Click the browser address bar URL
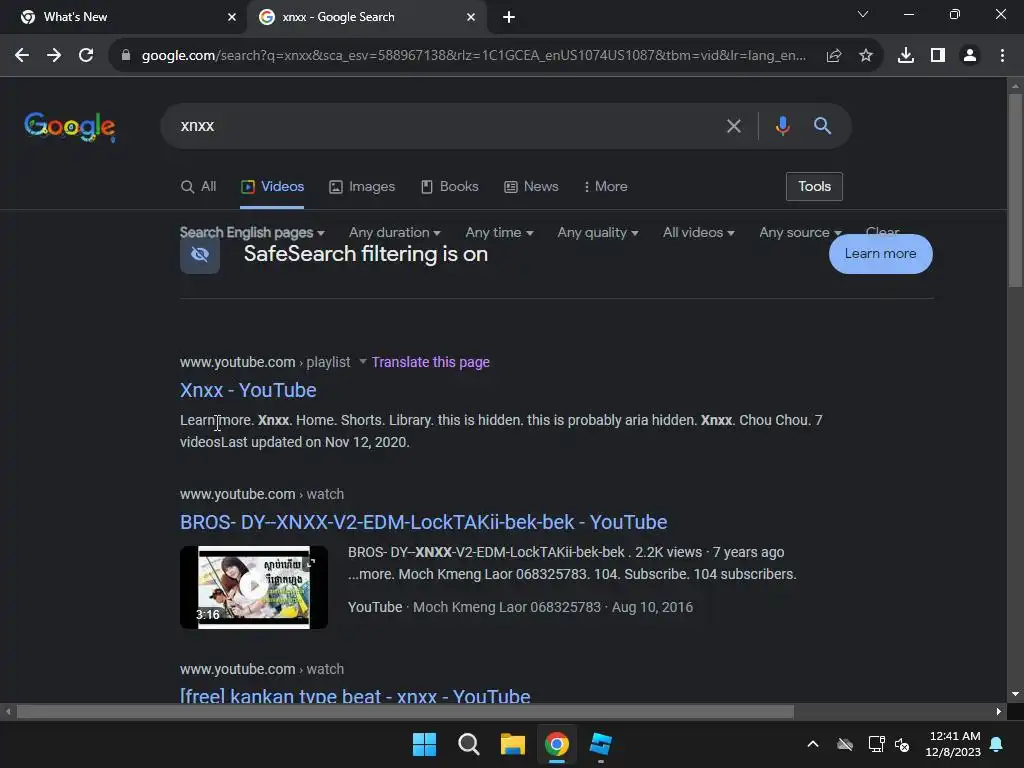This screenshot has height=768, width=1024. pyautogui.click(x=473, y=56)
